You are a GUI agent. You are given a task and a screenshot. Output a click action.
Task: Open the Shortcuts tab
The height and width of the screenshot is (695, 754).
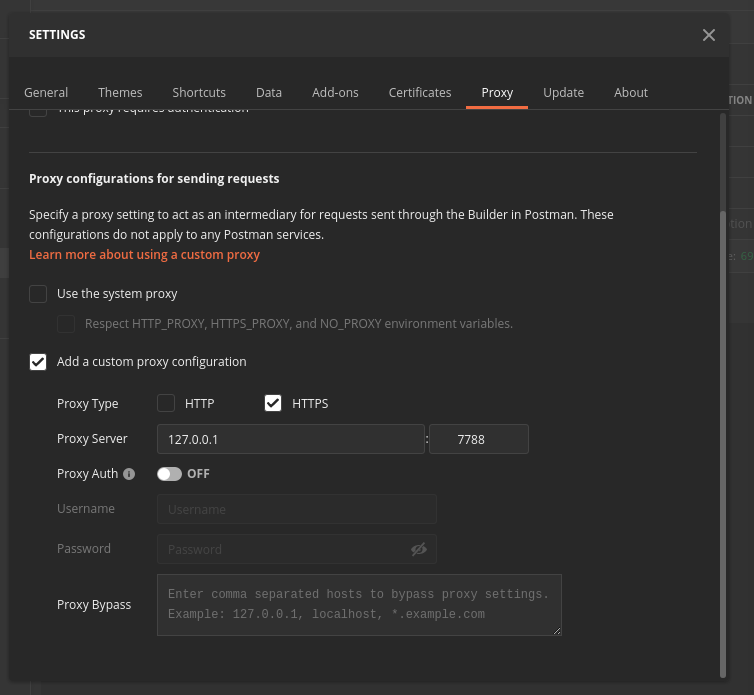199,92
